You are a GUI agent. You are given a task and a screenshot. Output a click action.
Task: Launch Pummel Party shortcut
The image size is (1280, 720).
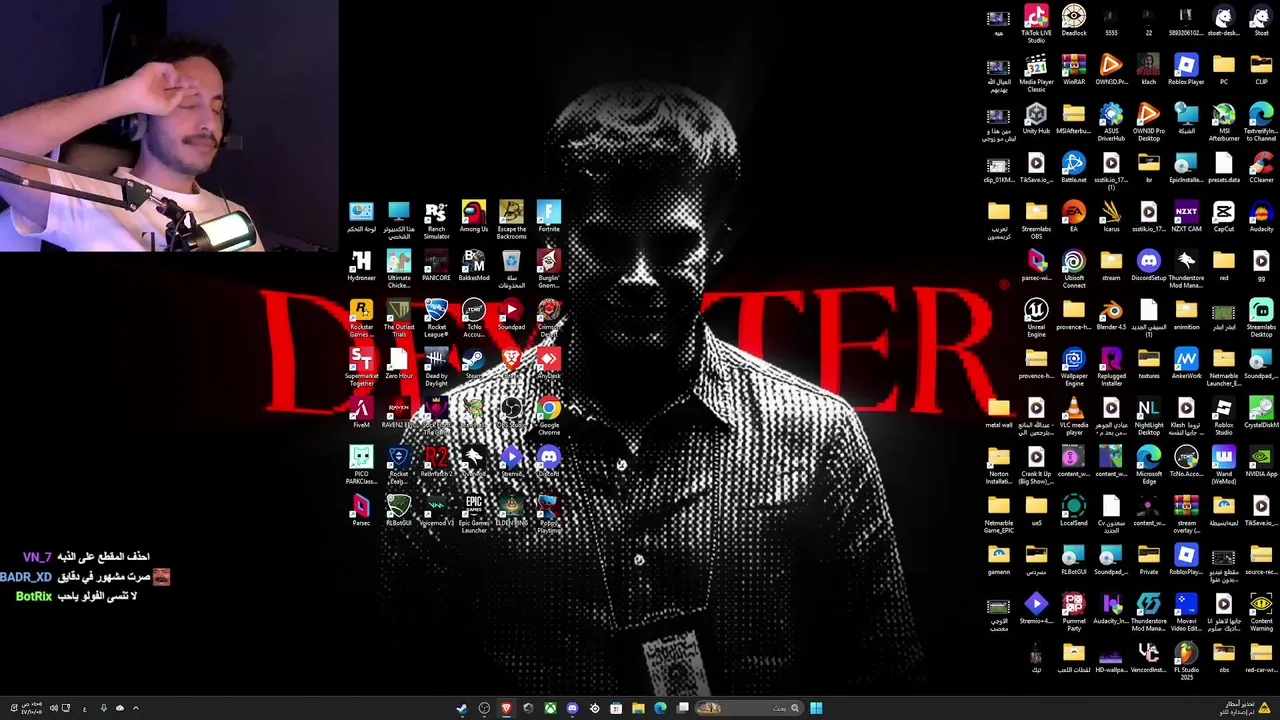[1074, 612]
